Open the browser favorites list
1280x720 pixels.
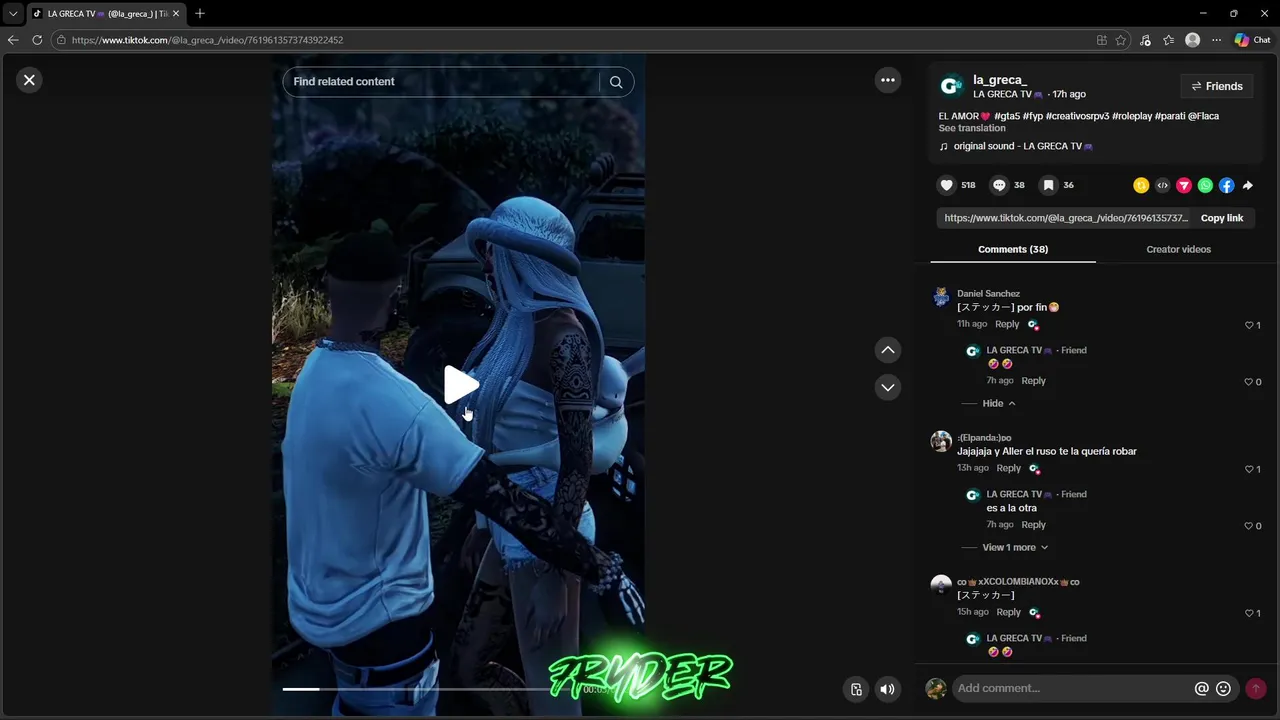tap(1168, 40)
